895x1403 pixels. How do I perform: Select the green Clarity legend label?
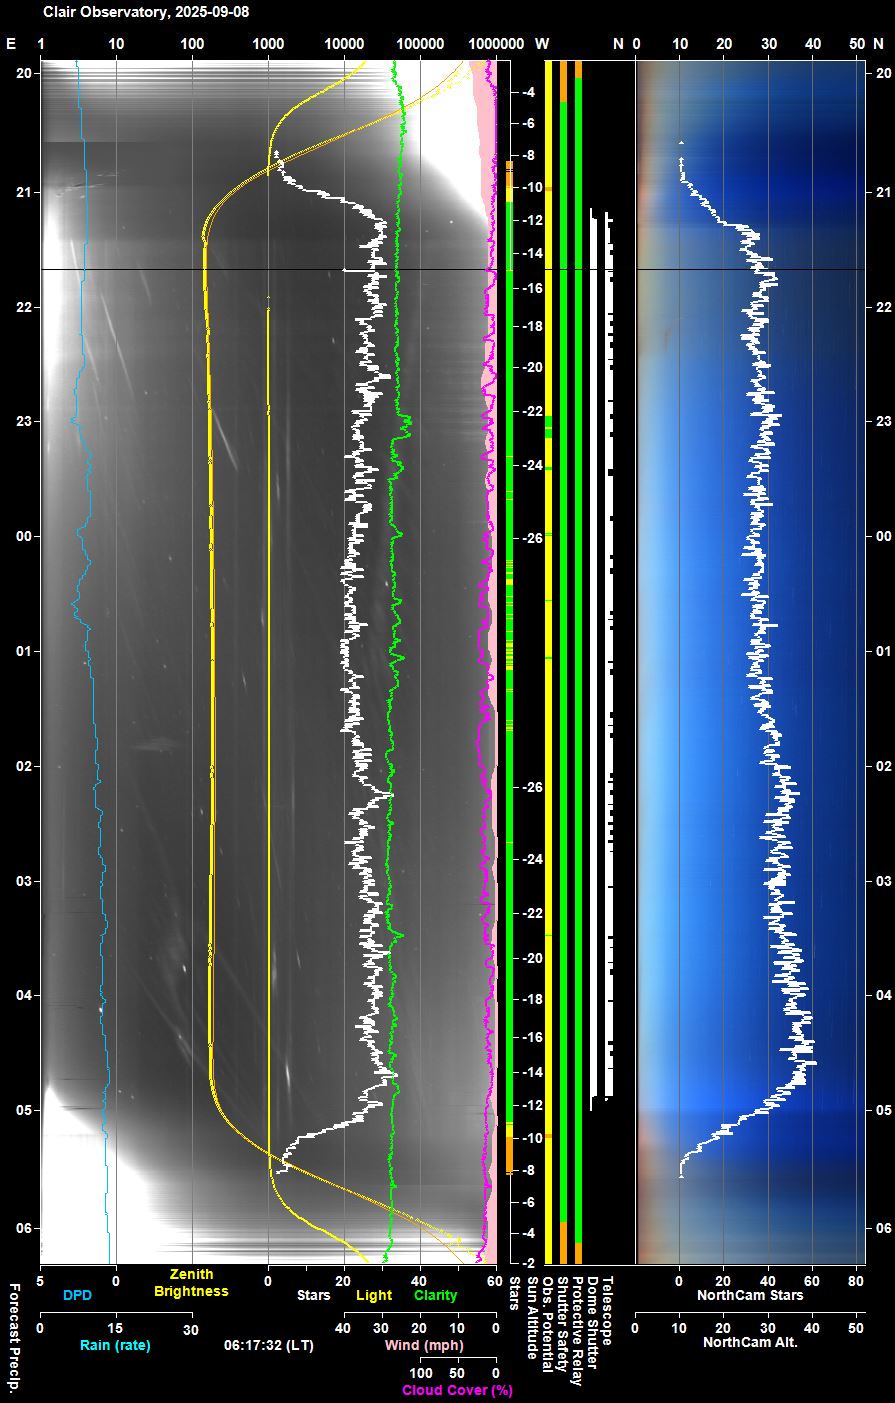pos(435,1295)
